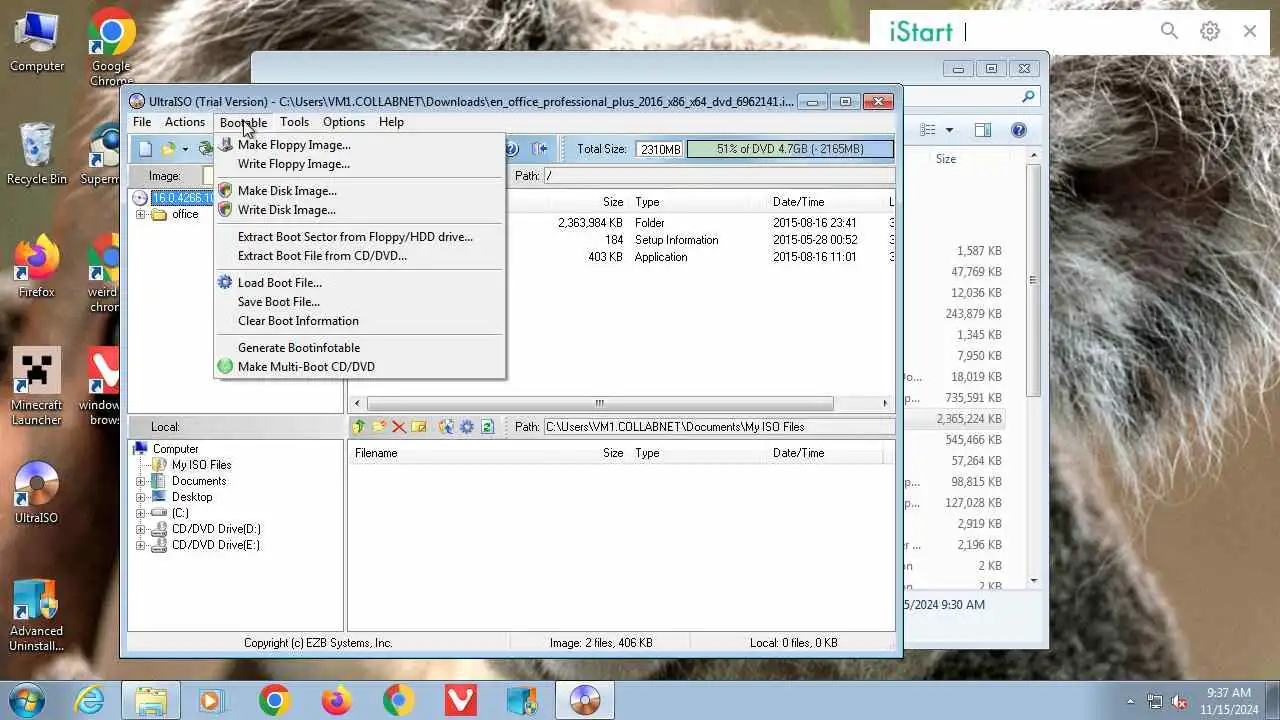Open view dropdown arrow in Explorer window
The image size is (1280, 720).
[x=949, y=130]
